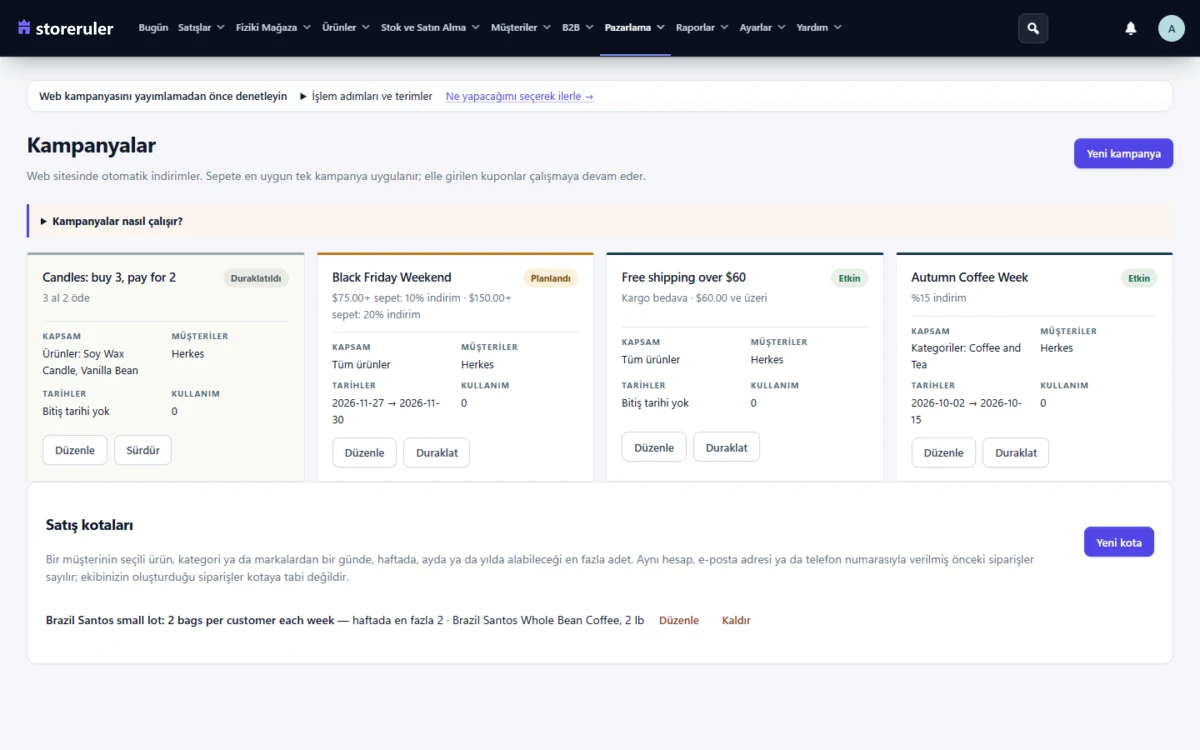
Task: Open the B2B dropdown menu
Action: pos(578,28)
